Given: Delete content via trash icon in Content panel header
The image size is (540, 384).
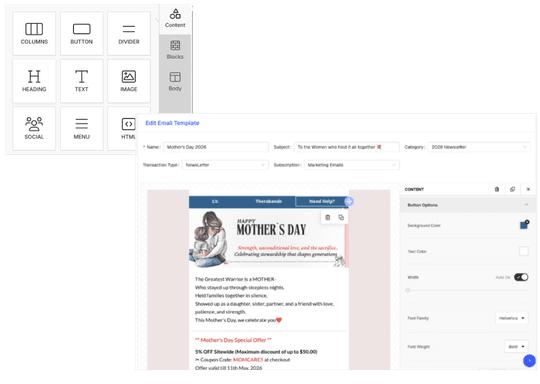Looking at the screenshot, I should point(497,189).
